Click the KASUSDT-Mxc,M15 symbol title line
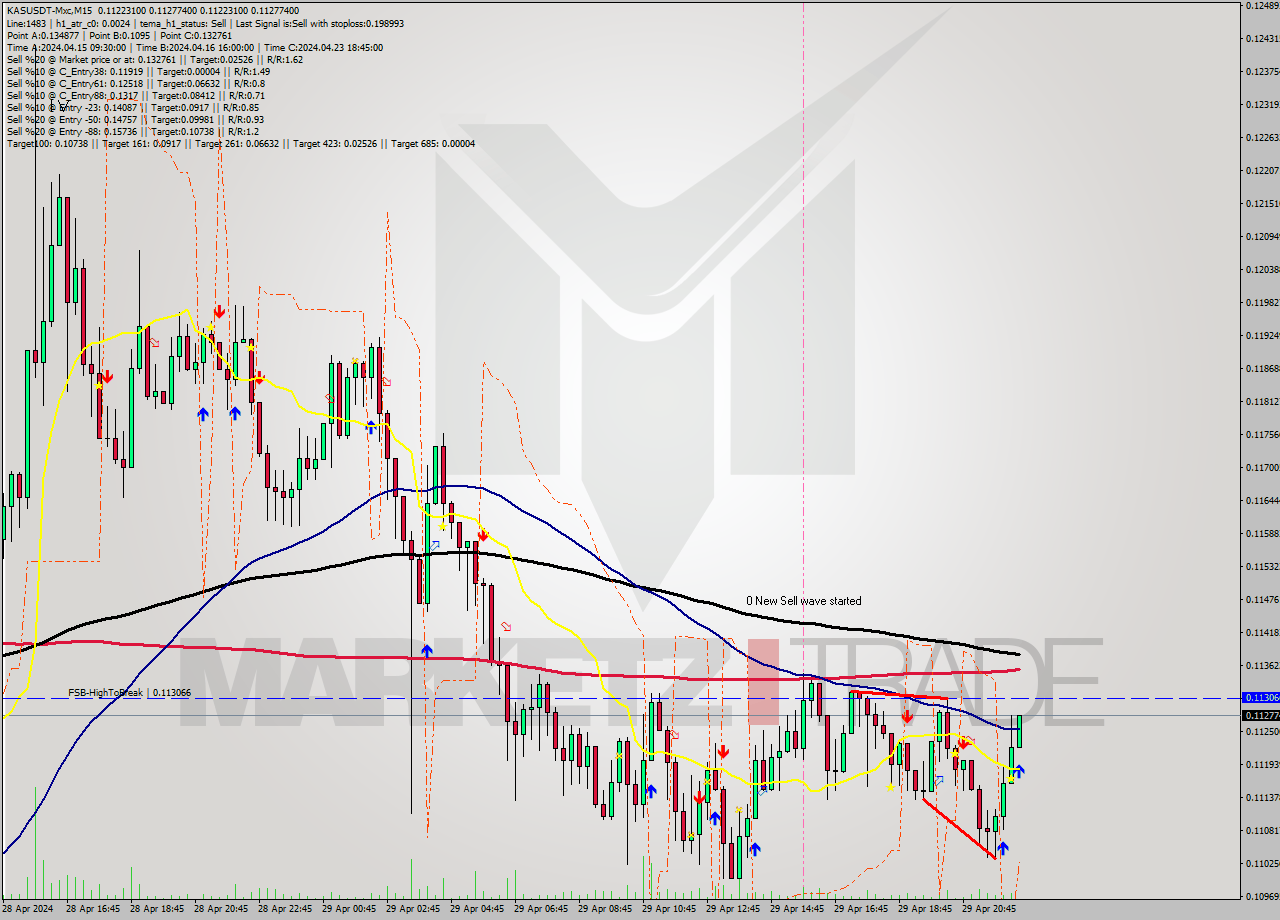Screen dimensions: 1280x920 point(152,10)
